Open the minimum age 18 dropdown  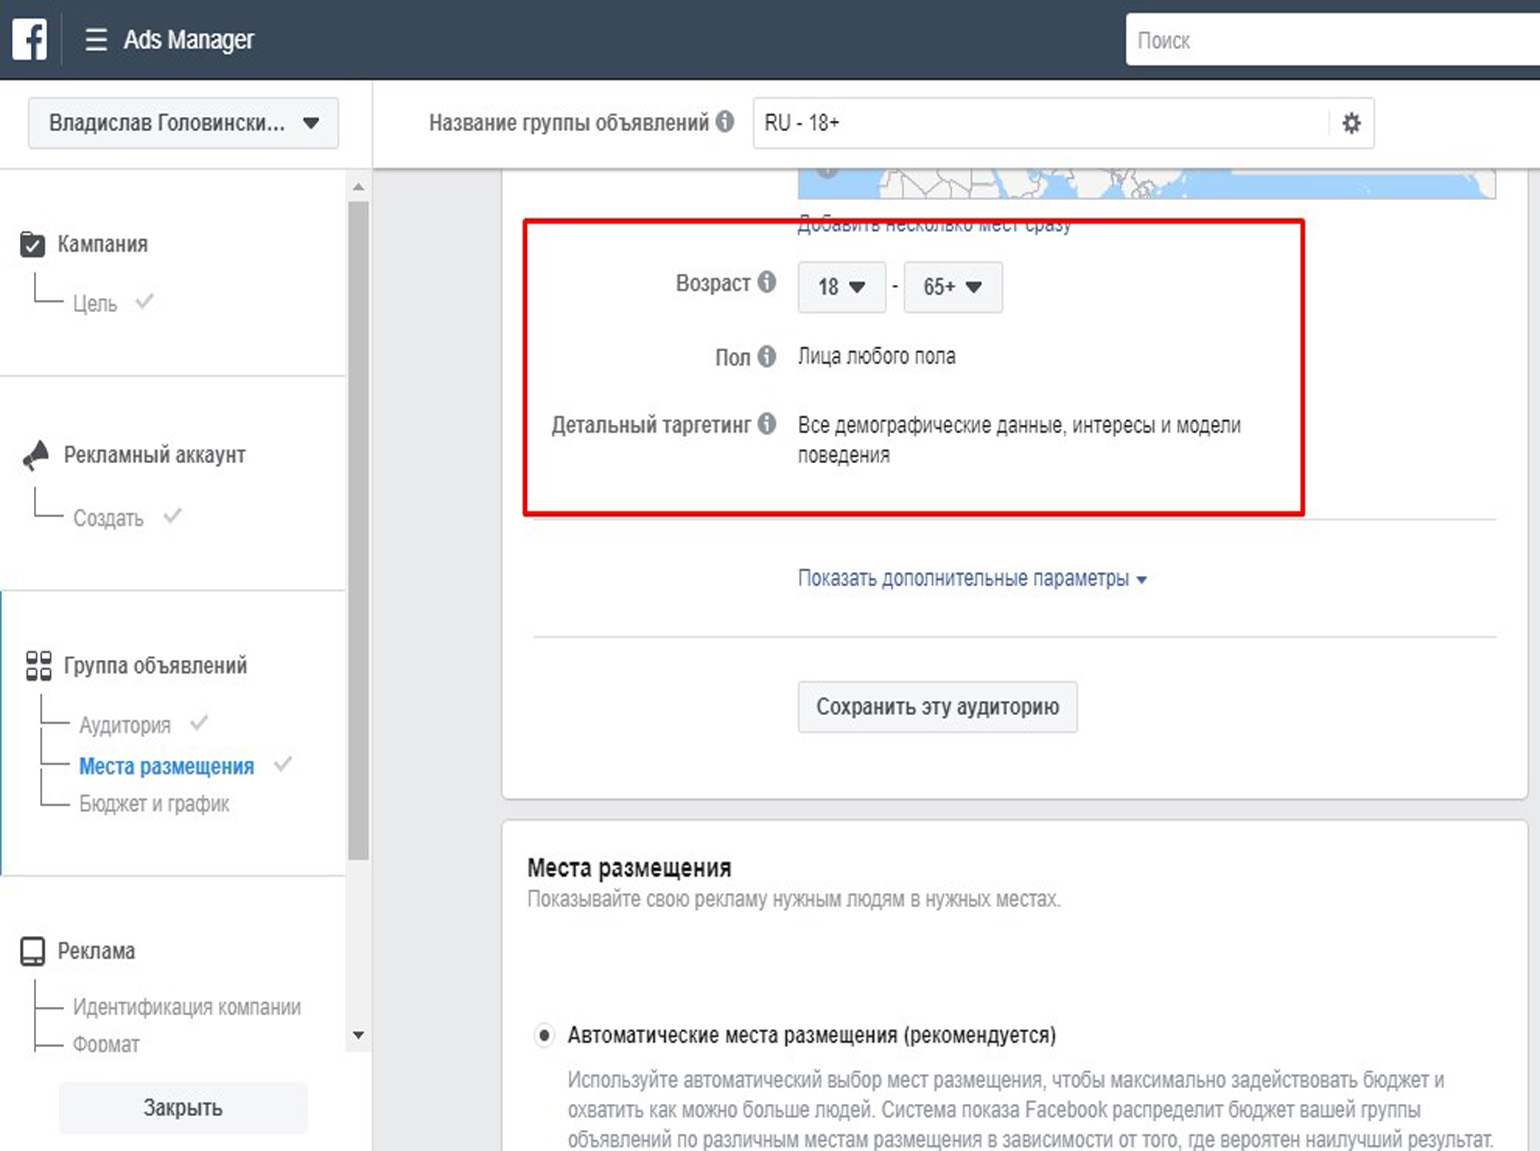pyautogui.click(x=841, y=287)
